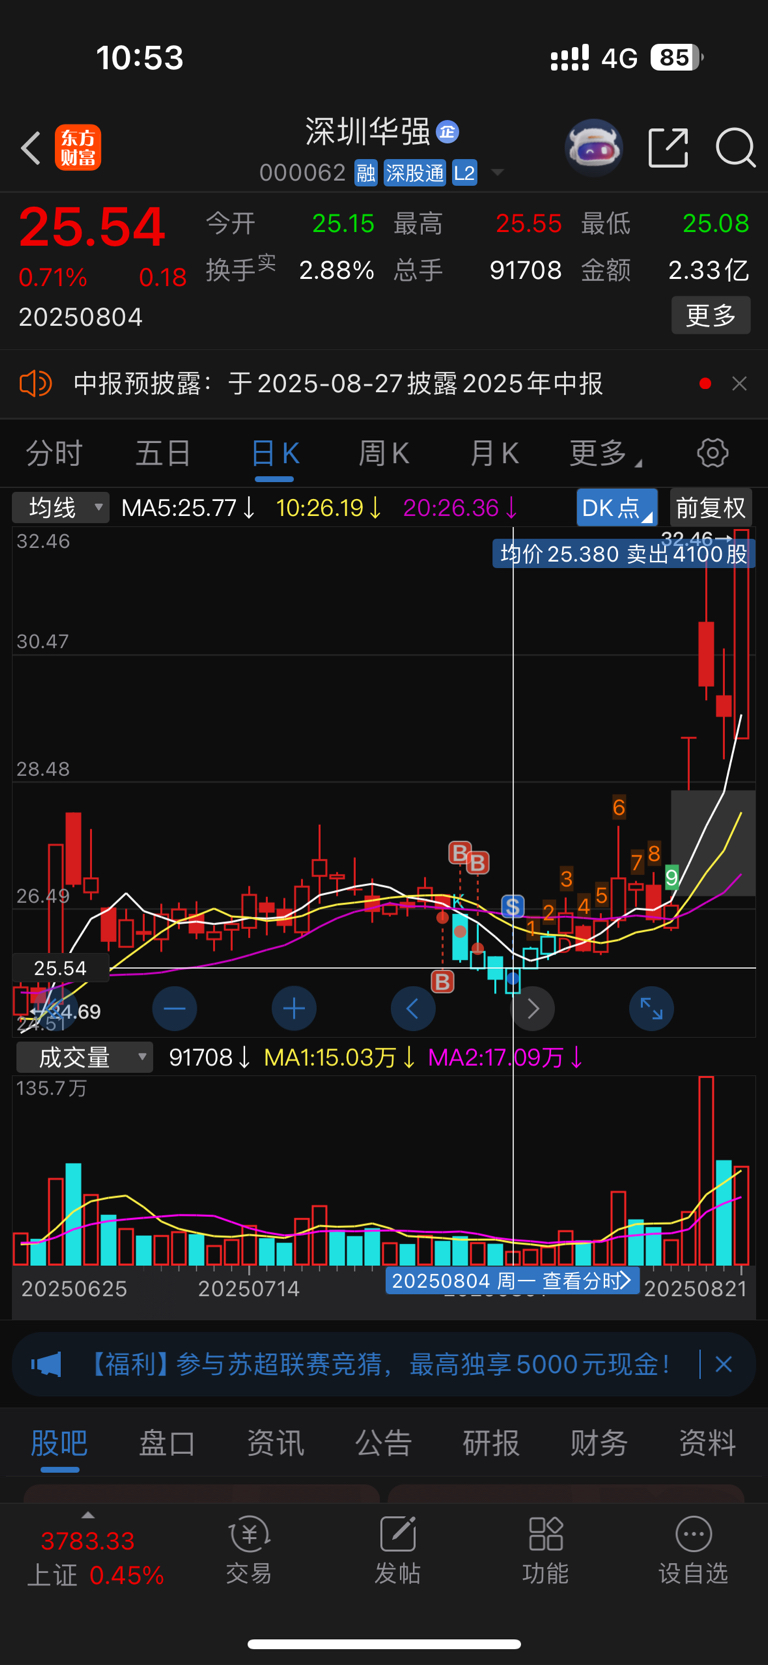Tap the MA1:15.03万 volume average
Screen dimensions: 769x1665
pos(339,1058)
